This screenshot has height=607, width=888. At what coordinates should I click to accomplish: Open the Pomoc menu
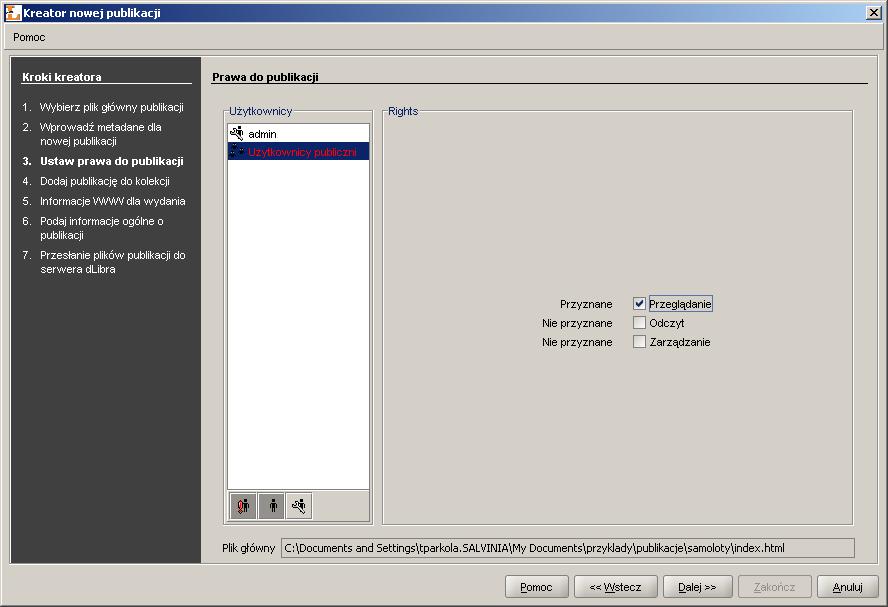29,37
